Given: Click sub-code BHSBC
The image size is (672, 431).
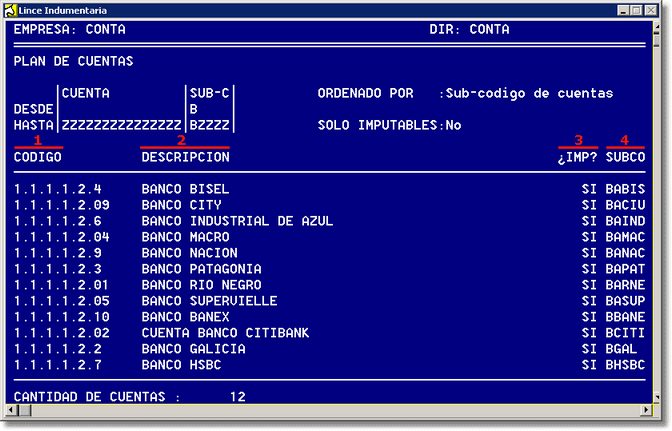Looking at the screenshot, I should [625, 365].
